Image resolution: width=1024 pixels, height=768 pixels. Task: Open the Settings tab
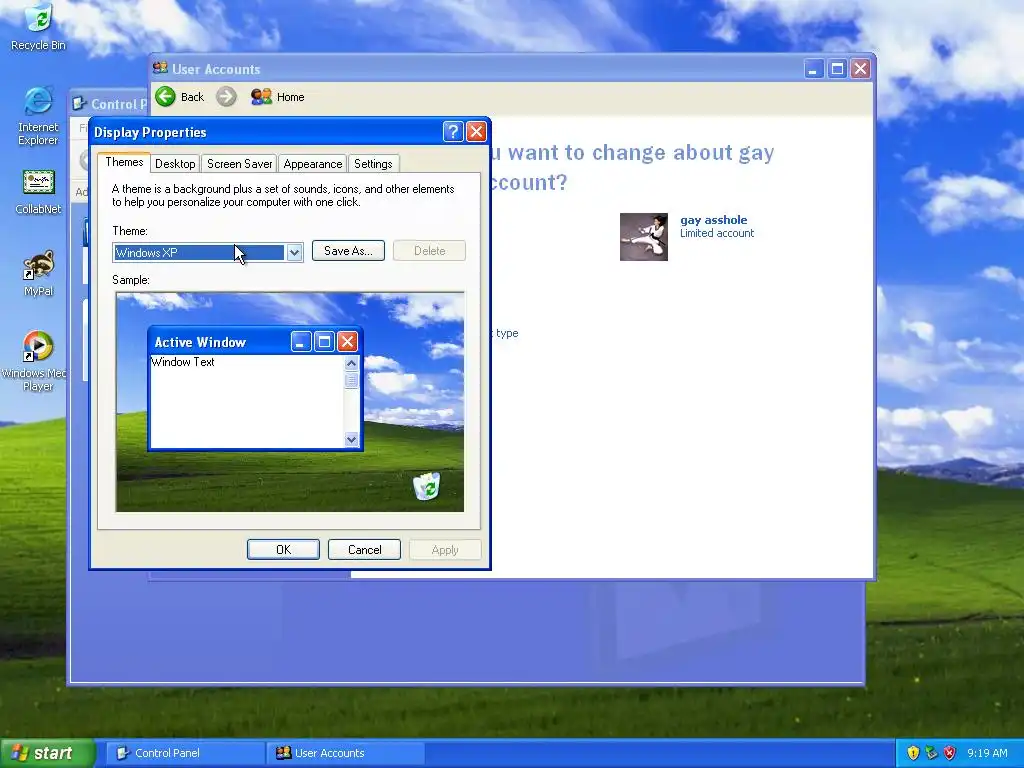coord(373,164)
